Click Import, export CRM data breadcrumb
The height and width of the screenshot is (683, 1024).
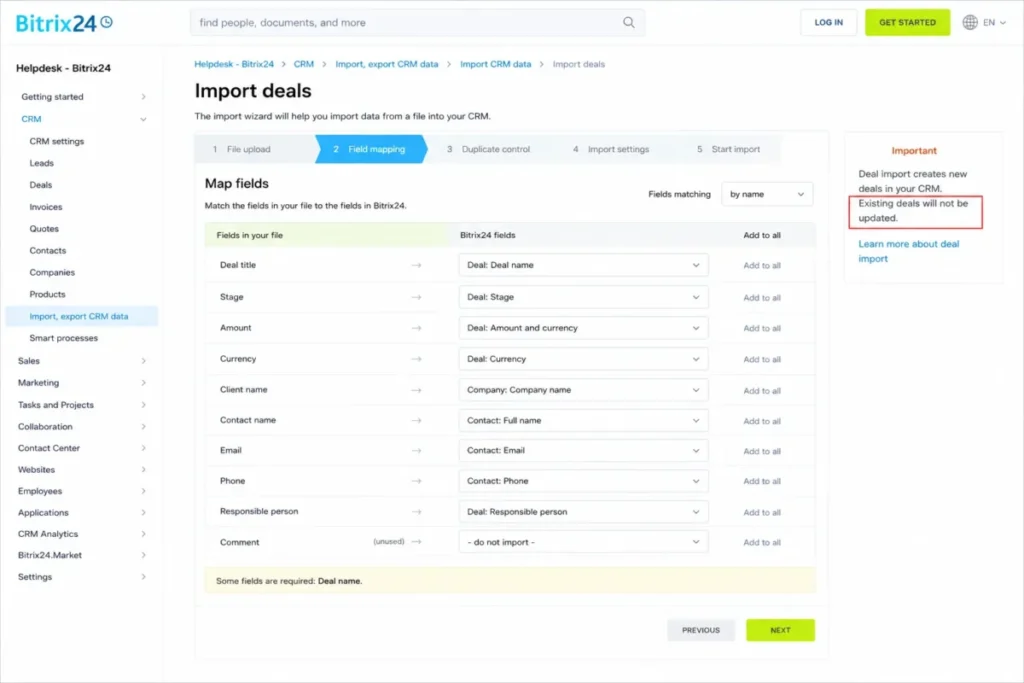387,64
